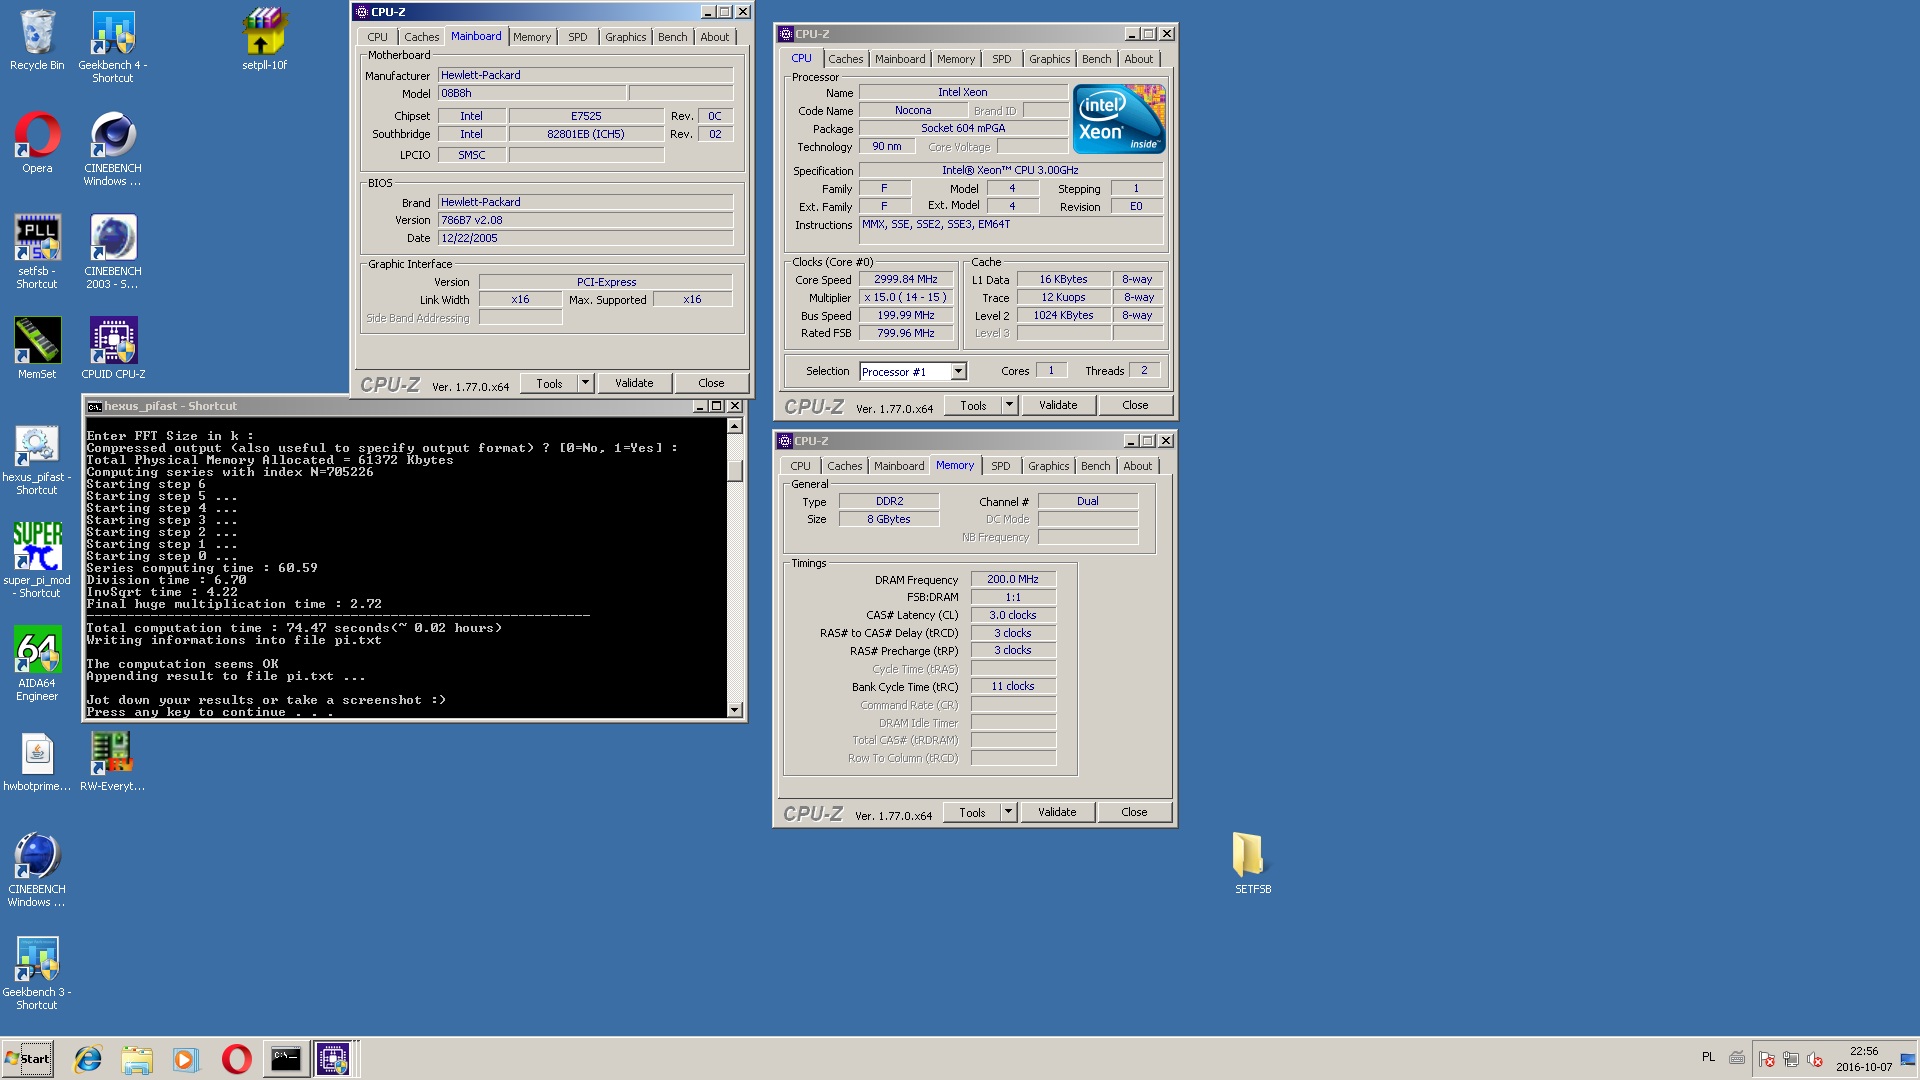Click the Chipset E7525 field
This screenshot has height=1080, width=1920.
[x=586, y=116]
